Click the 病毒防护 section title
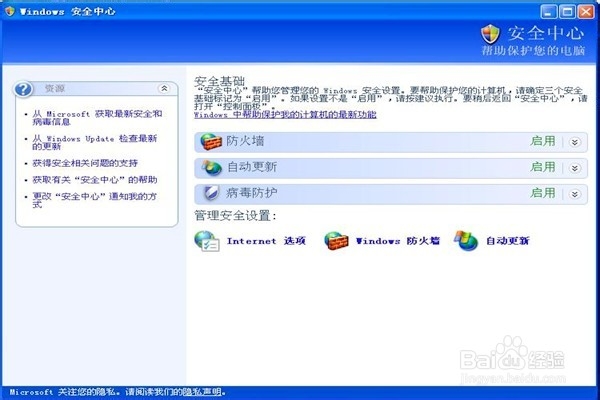 coord(251,193)
